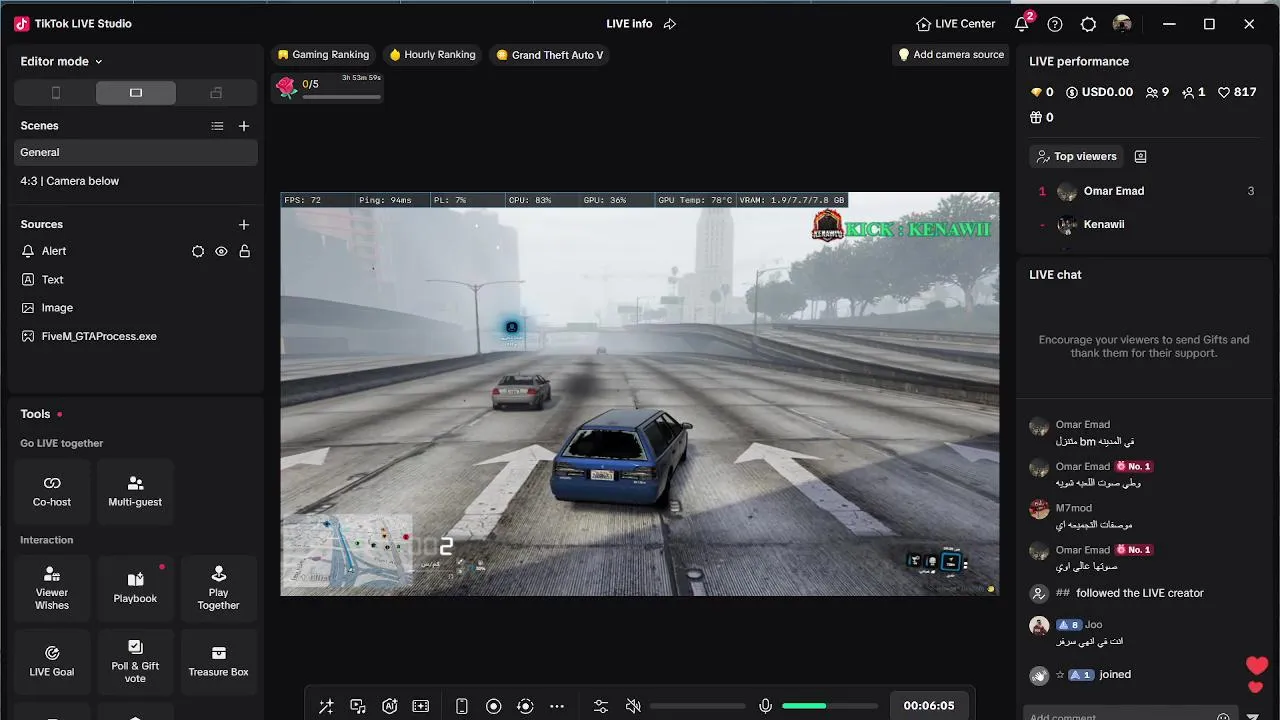Toggle the muted desktop speaker icon
This screenshot has width=1280, height=720.
[x=633, y=706]
